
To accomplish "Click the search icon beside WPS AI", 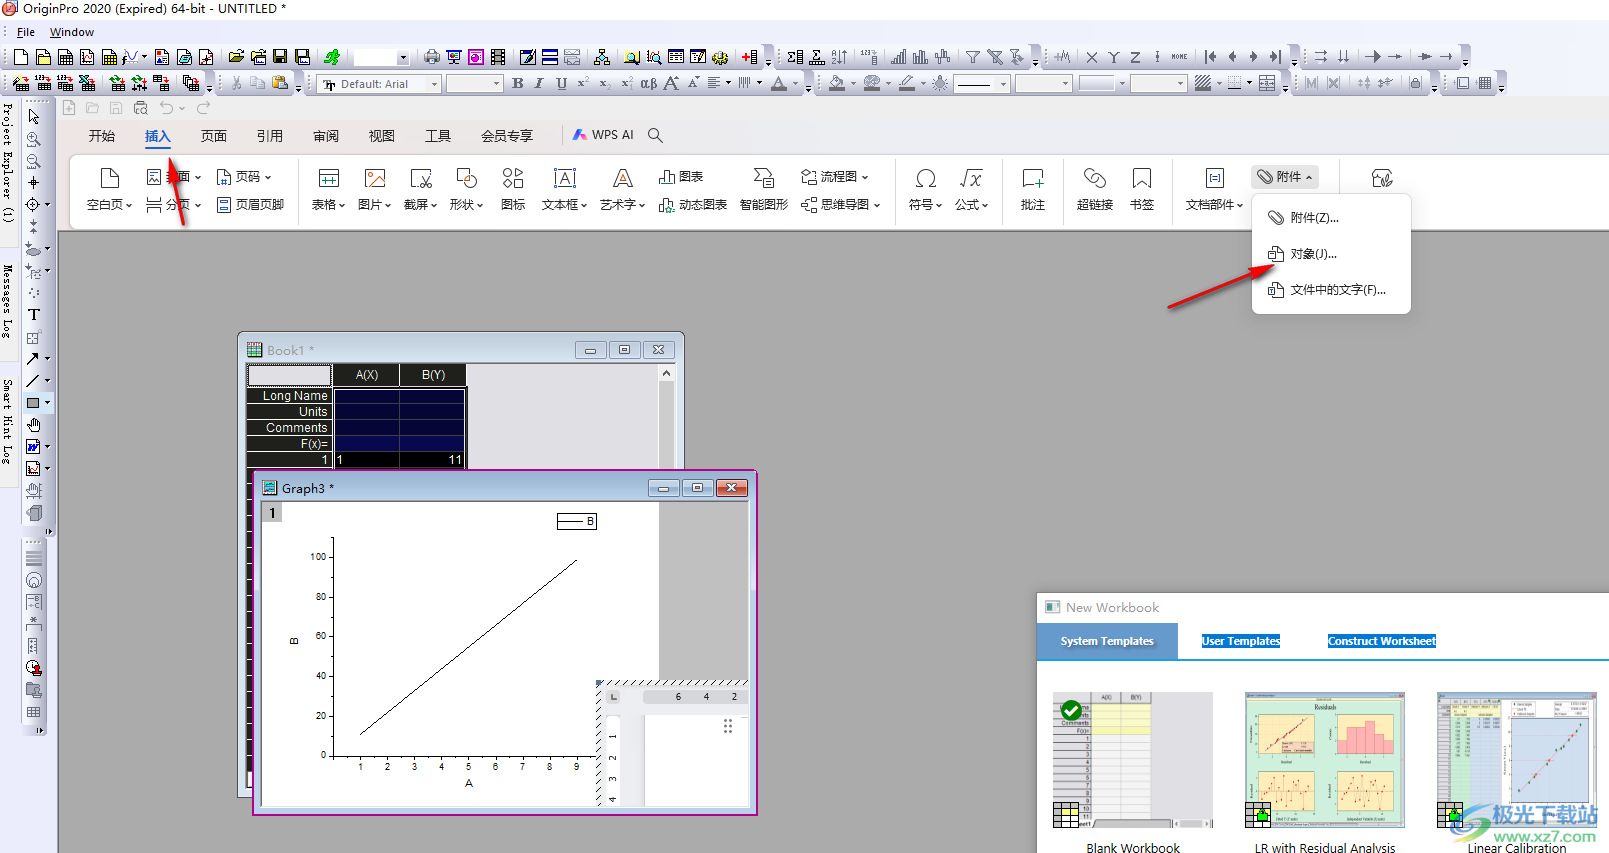I will coord(655,135).
